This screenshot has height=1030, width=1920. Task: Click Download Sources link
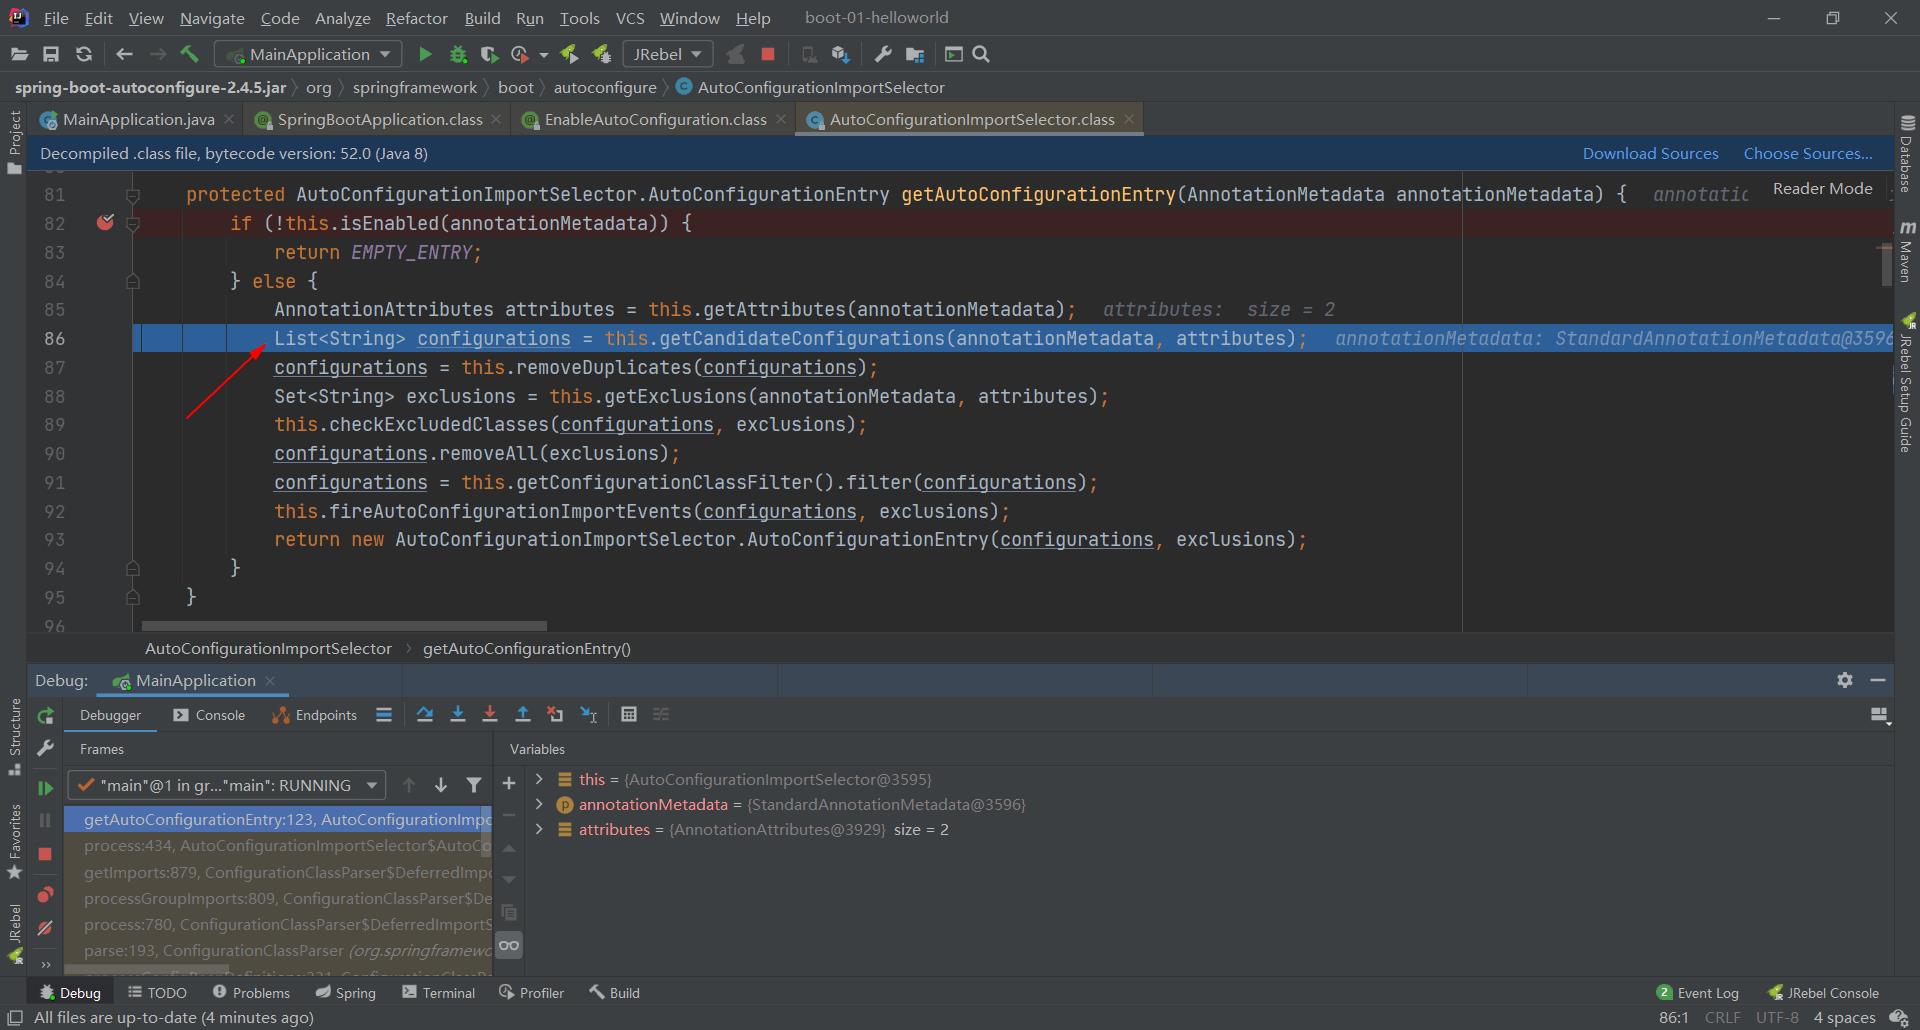[1650, 153]
